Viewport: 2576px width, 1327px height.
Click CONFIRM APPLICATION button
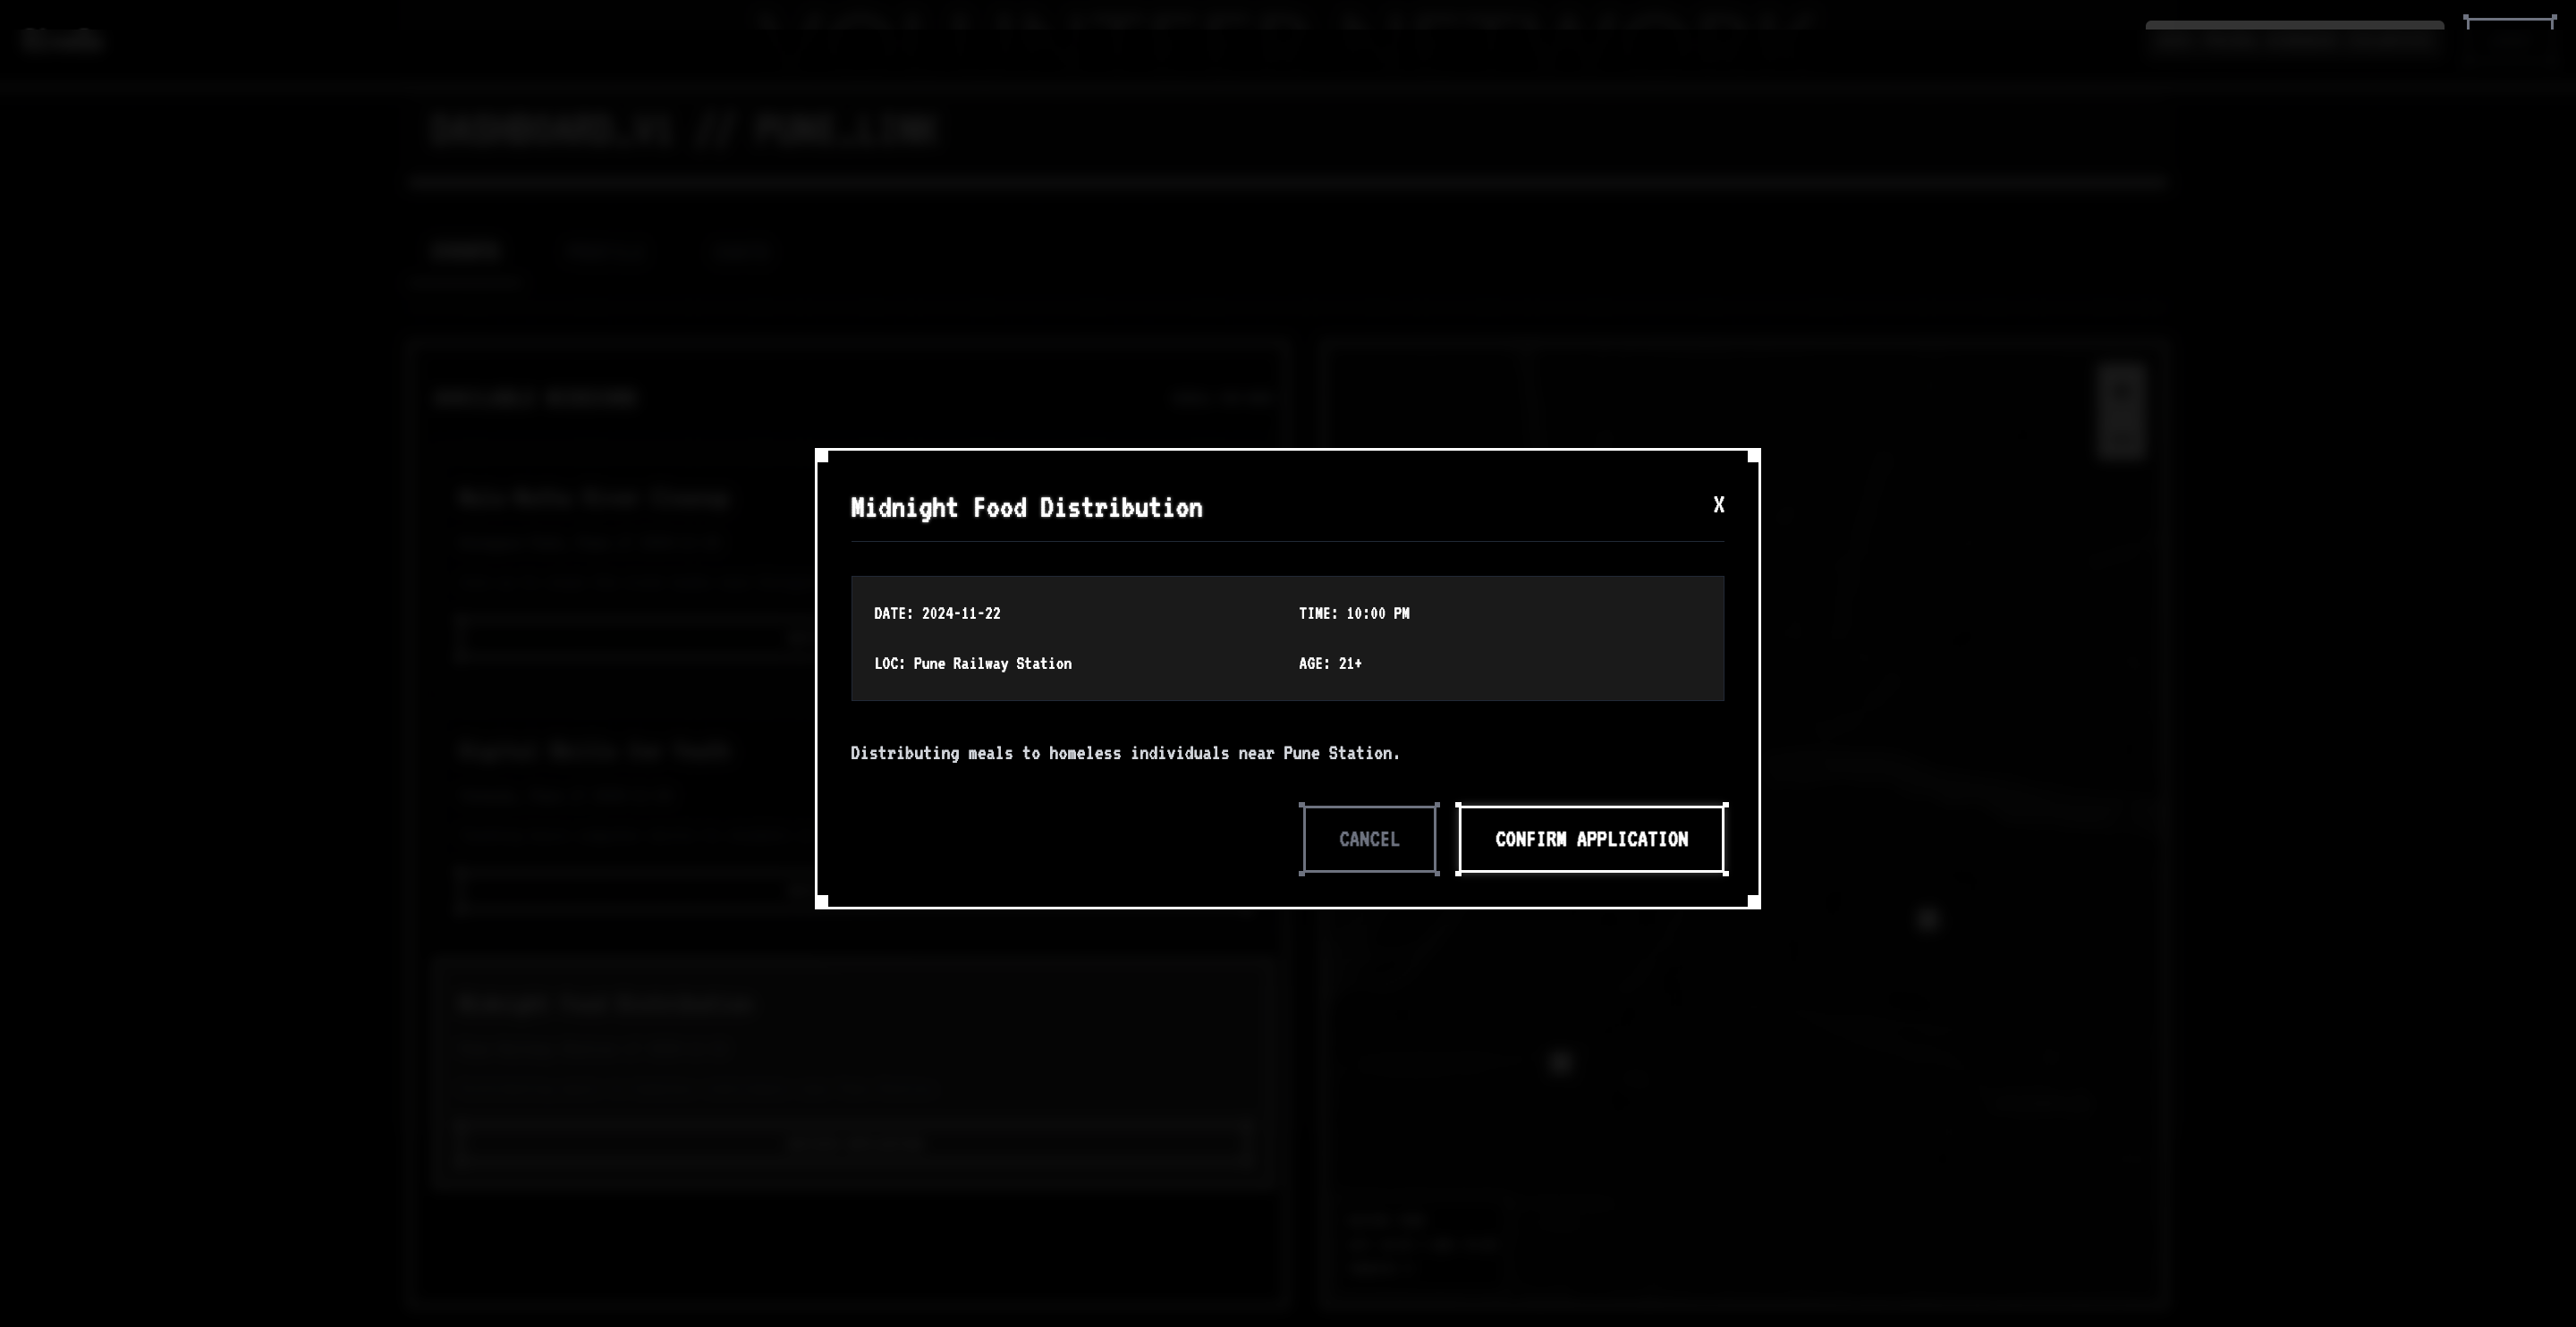(x=1591, y=839)
